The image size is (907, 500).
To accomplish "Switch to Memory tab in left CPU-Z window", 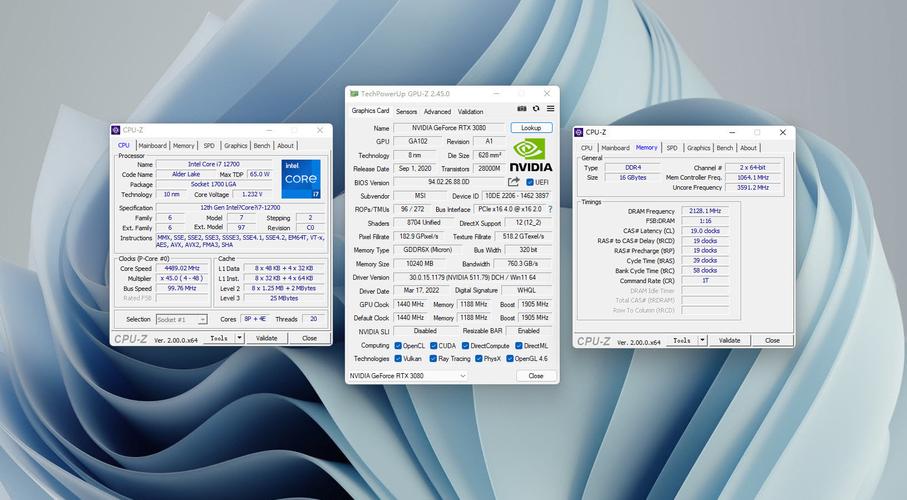I will [183, 146].
